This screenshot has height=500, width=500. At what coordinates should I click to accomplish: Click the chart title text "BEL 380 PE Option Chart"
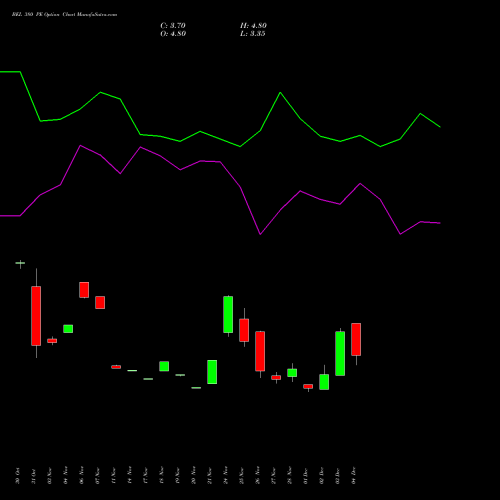tap(44, 15)
